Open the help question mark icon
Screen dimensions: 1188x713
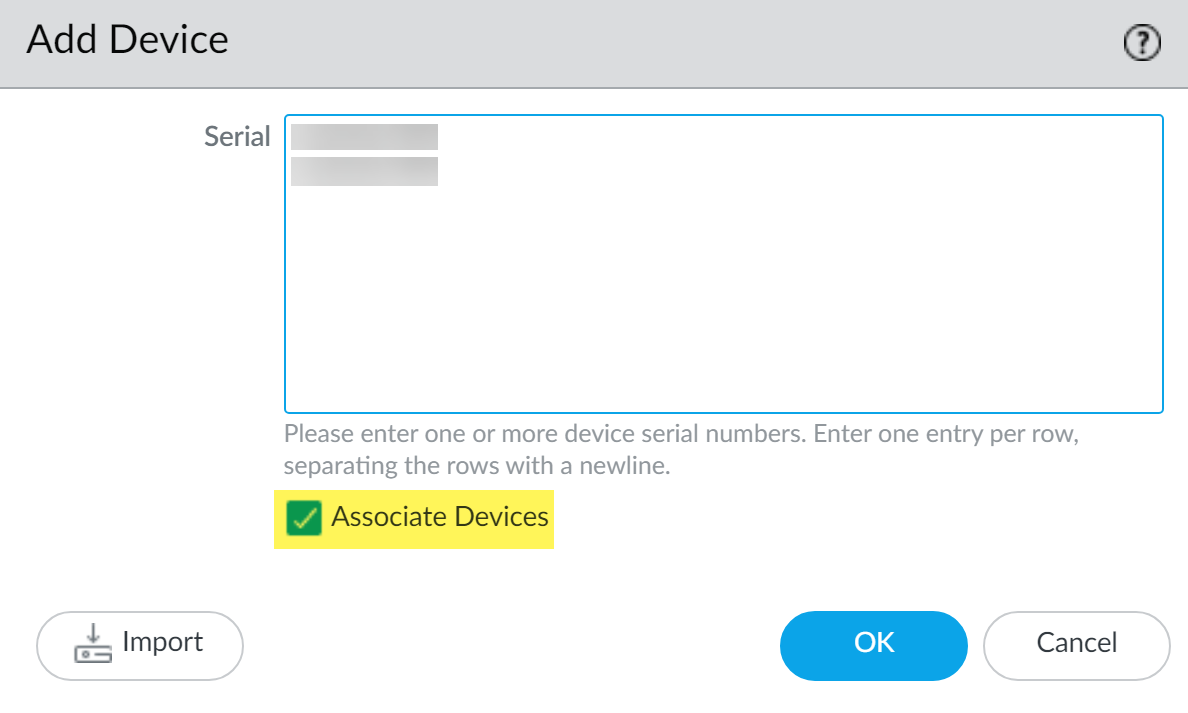coord(1142,43)
